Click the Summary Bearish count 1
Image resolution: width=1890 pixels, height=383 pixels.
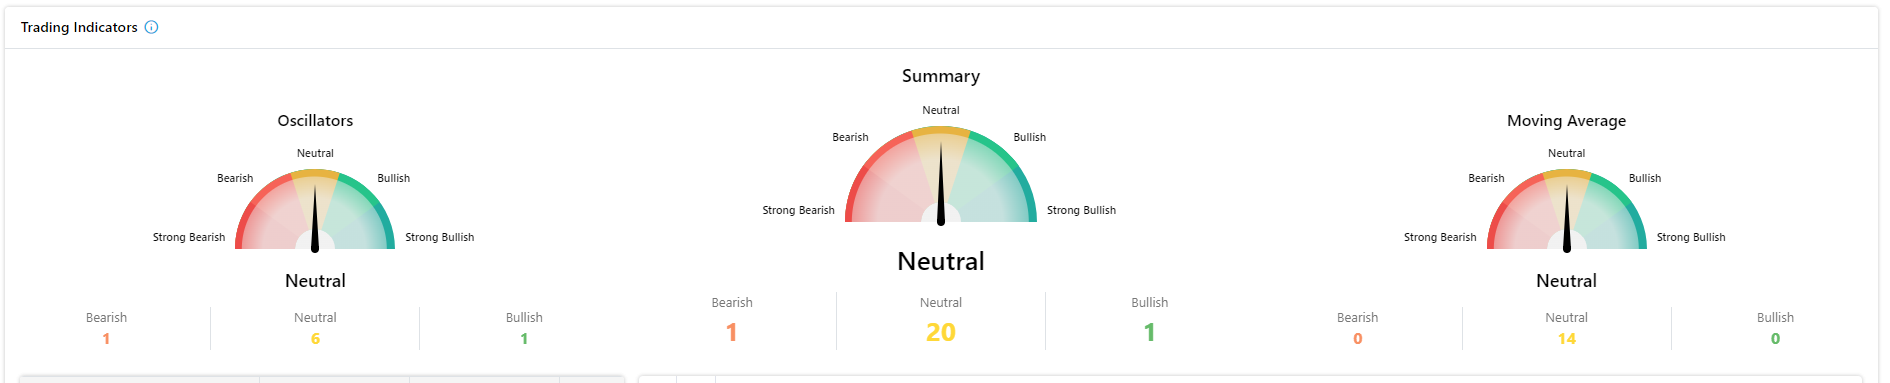[x=732, y=332]
